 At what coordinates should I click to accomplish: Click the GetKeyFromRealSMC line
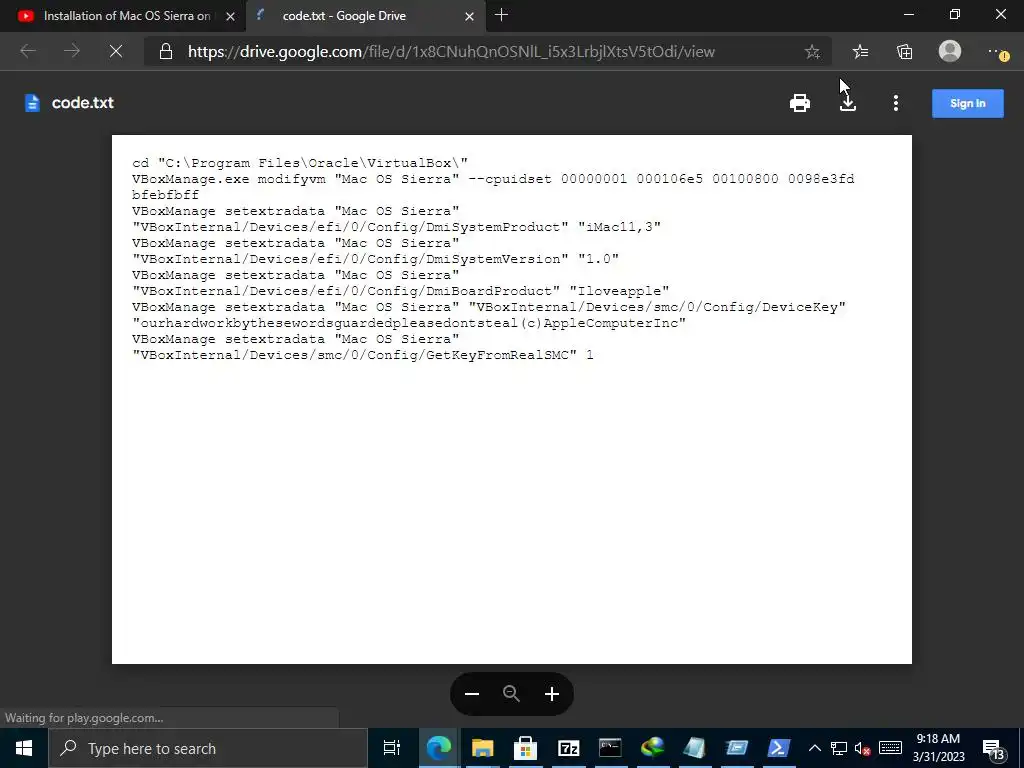362,355
